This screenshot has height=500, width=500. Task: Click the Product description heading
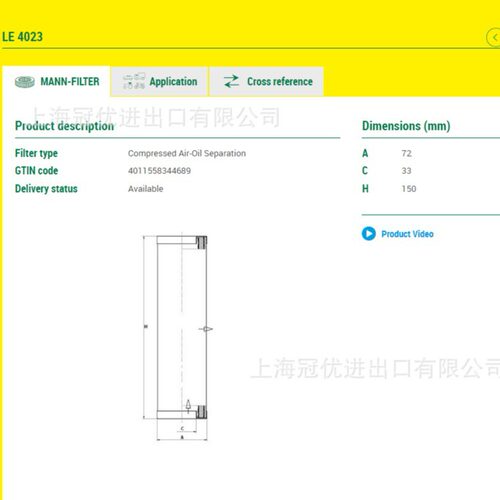point(64,126)
